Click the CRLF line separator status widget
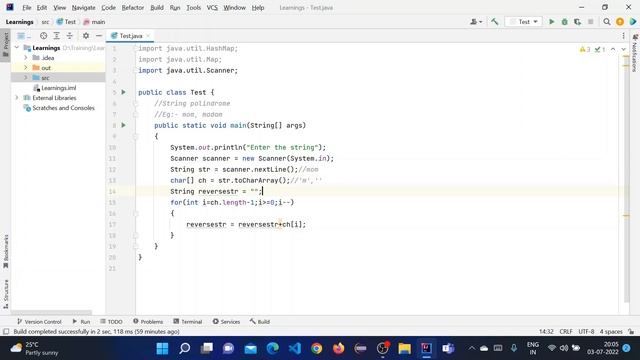Screen dimensions: 640x360 coord(566,331)
